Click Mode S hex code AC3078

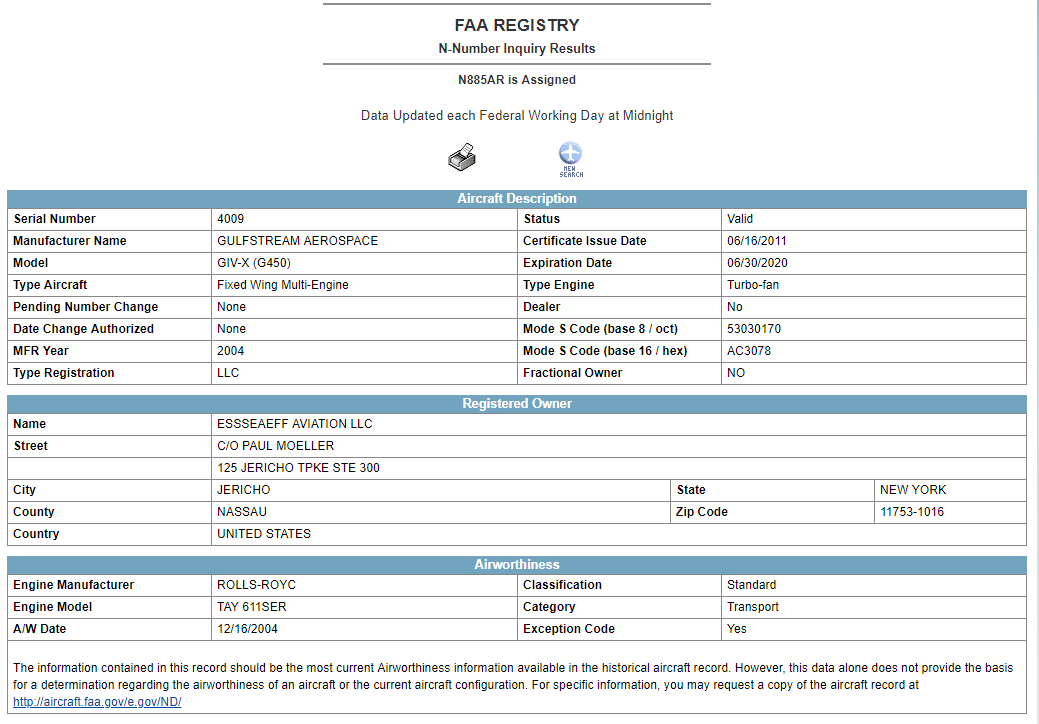click(749, 350)
